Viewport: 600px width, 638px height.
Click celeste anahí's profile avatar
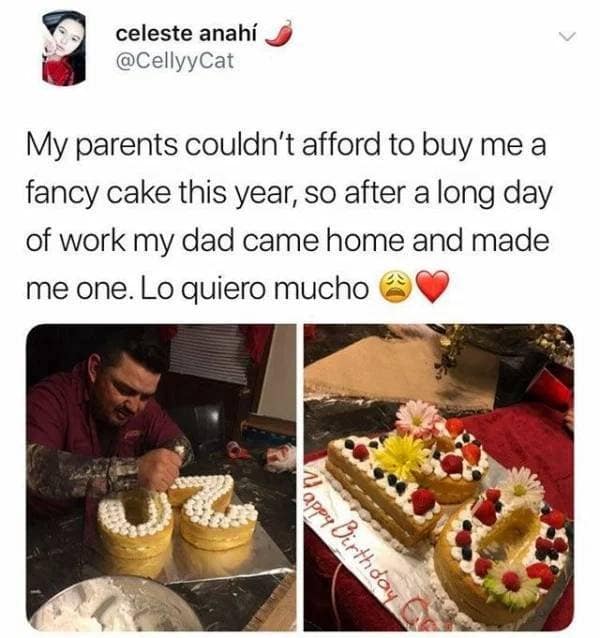coord(64,48)
